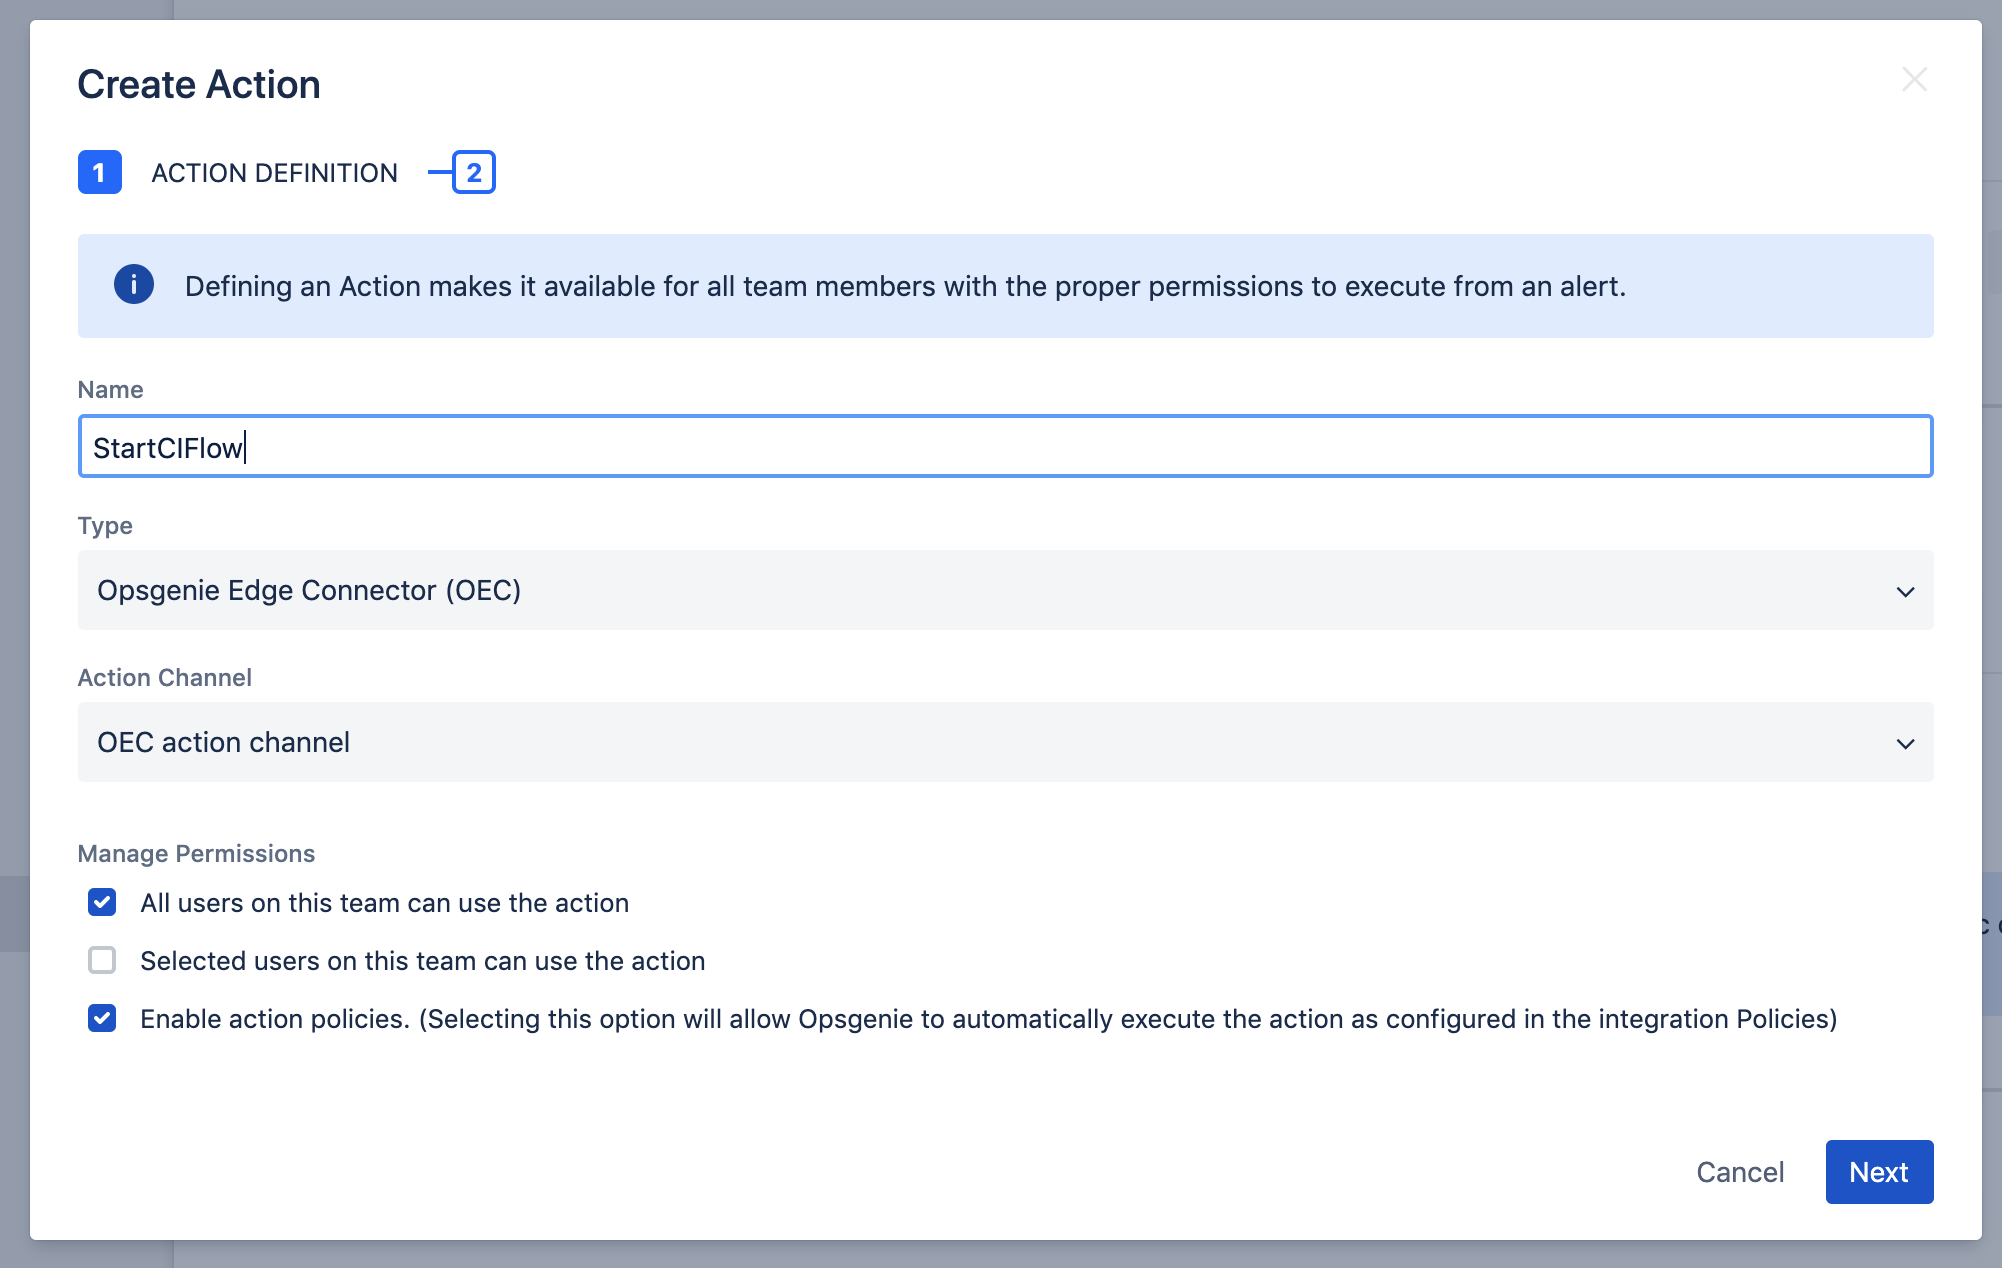Cancel the action creation
This screenshot has height=1268, width=2002.
1740,1172
